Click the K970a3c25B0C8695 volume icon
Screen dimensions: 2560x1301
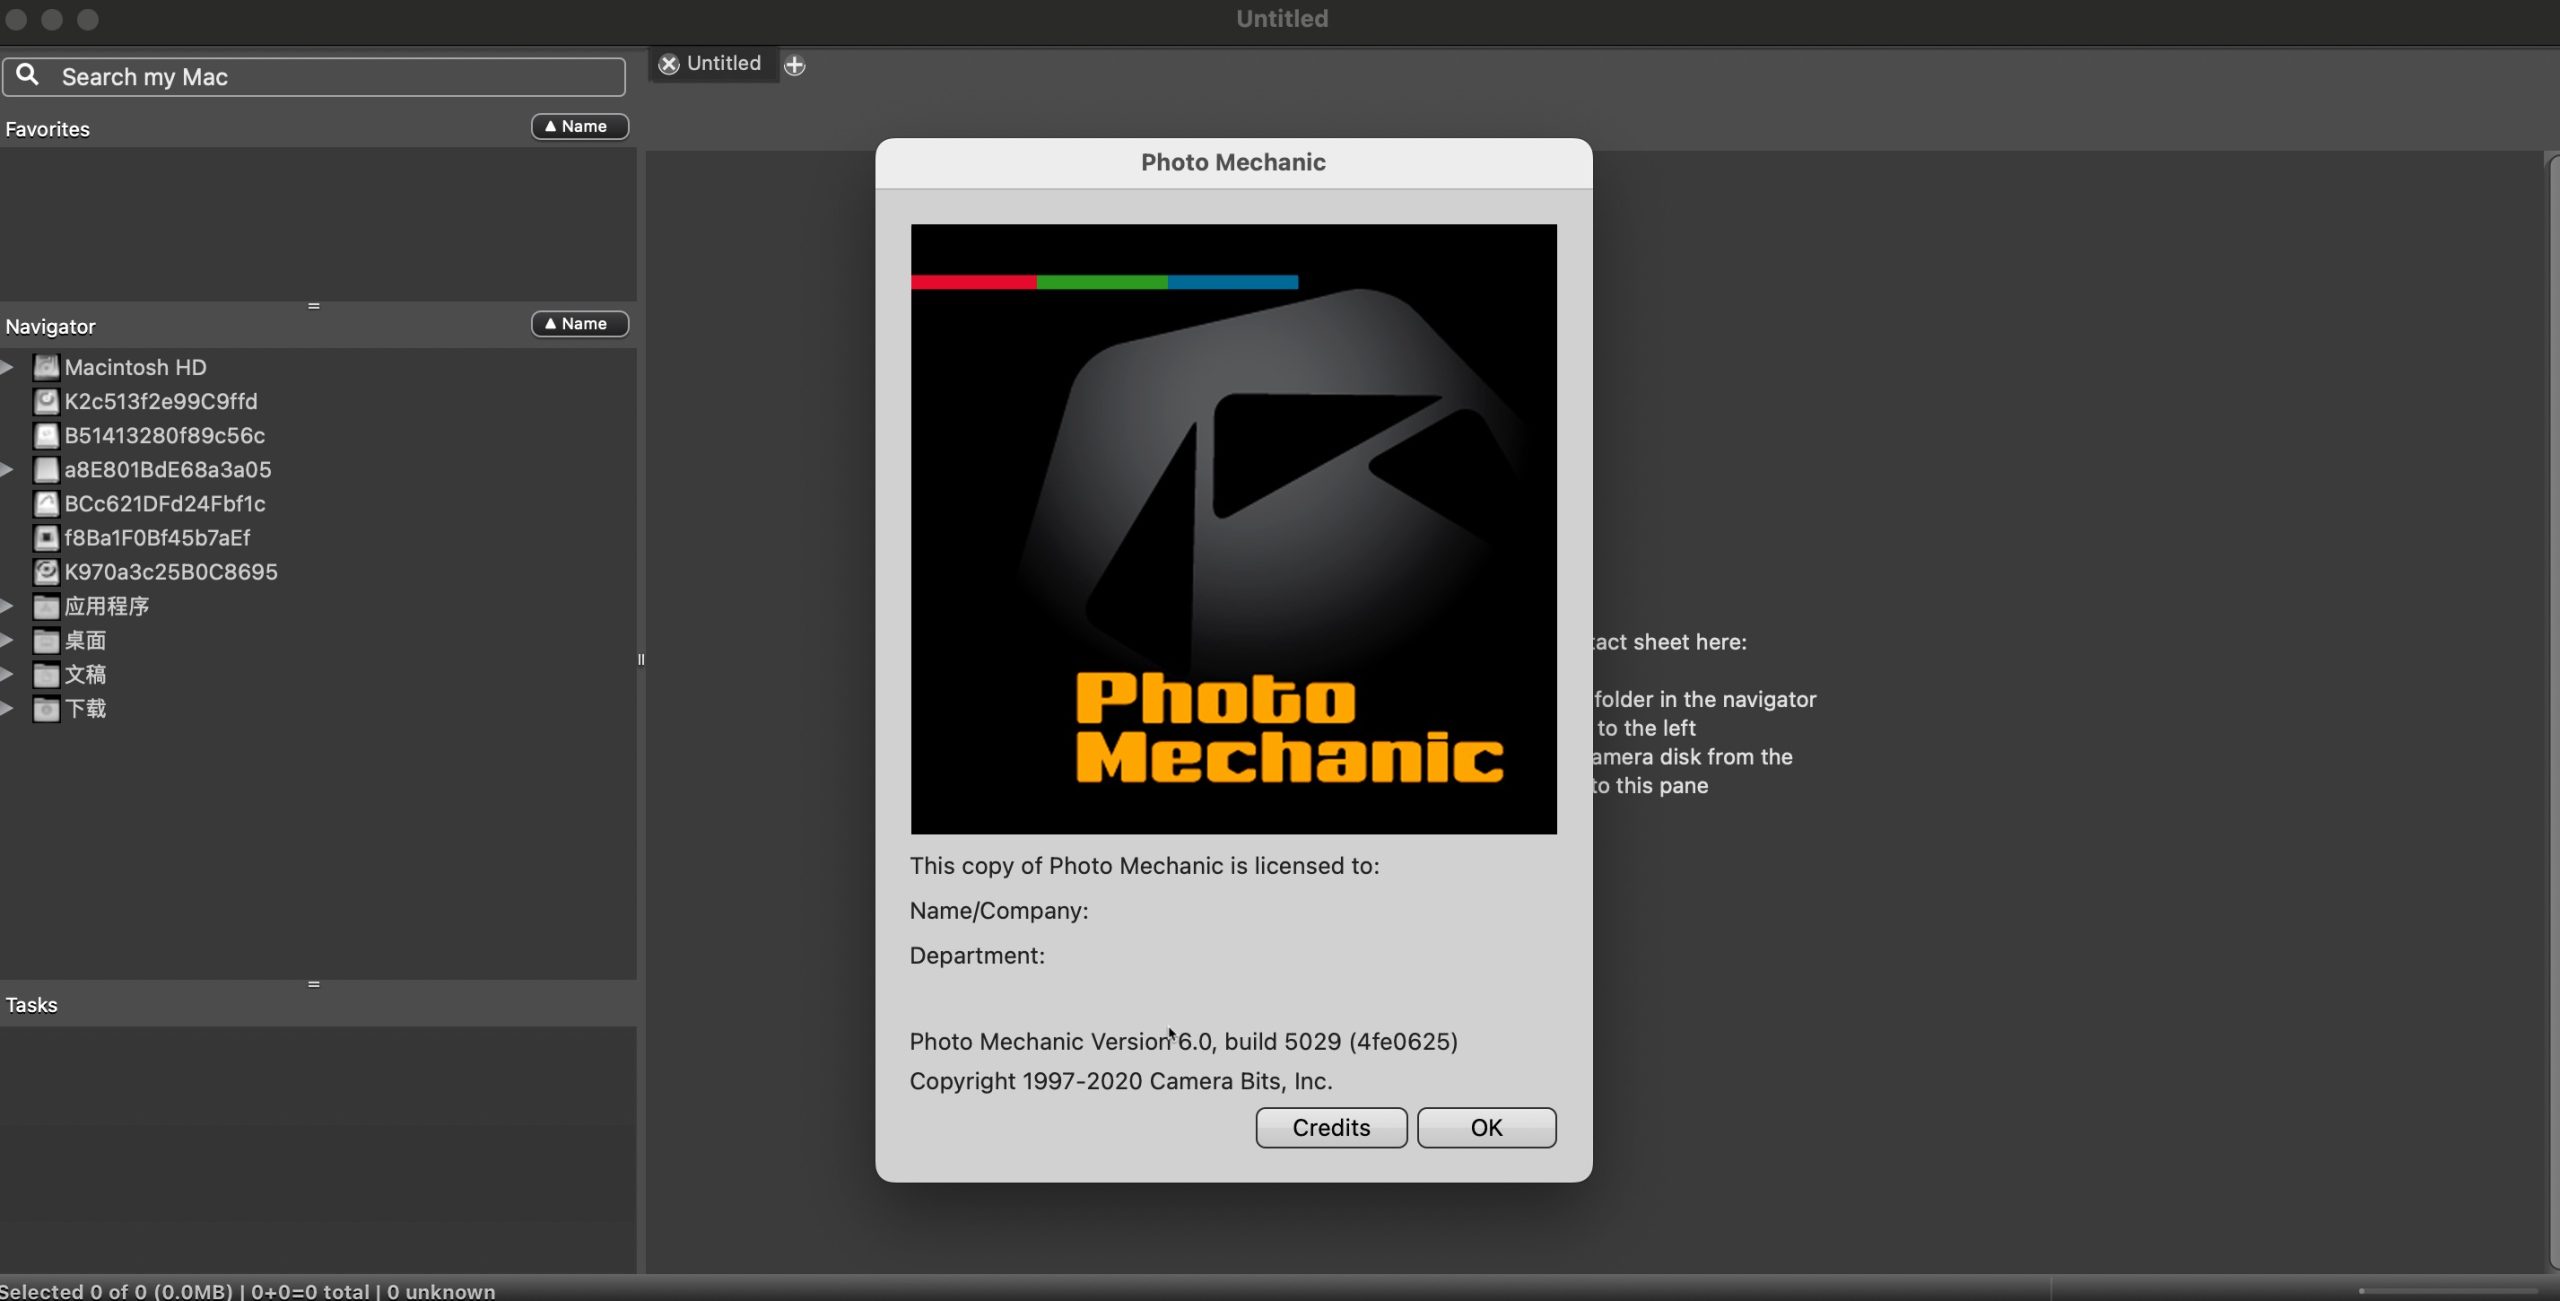coord(46,572)
